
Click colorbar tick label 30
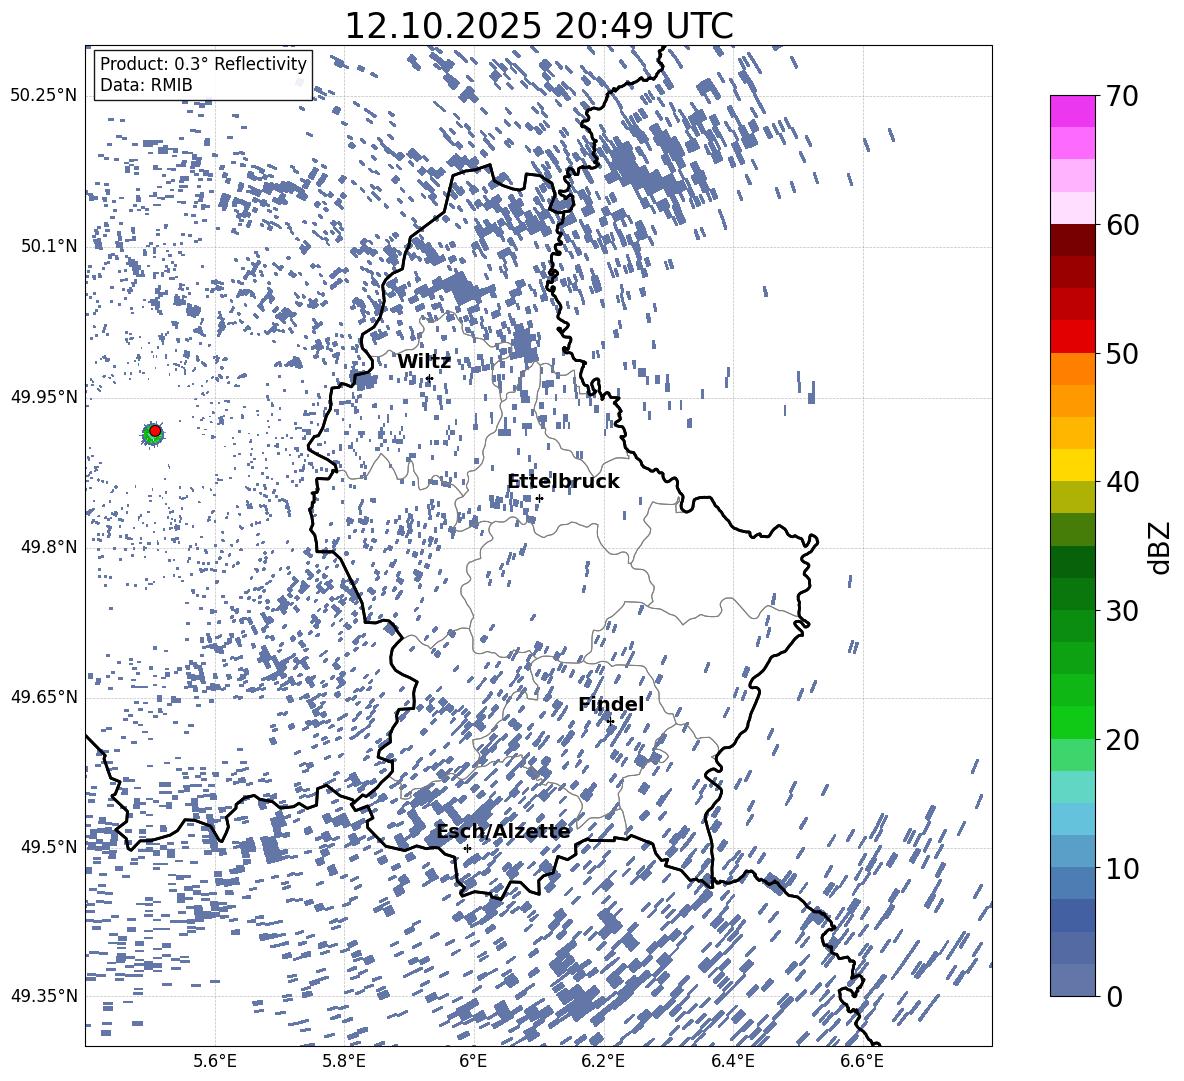(x=1122, y=611)
